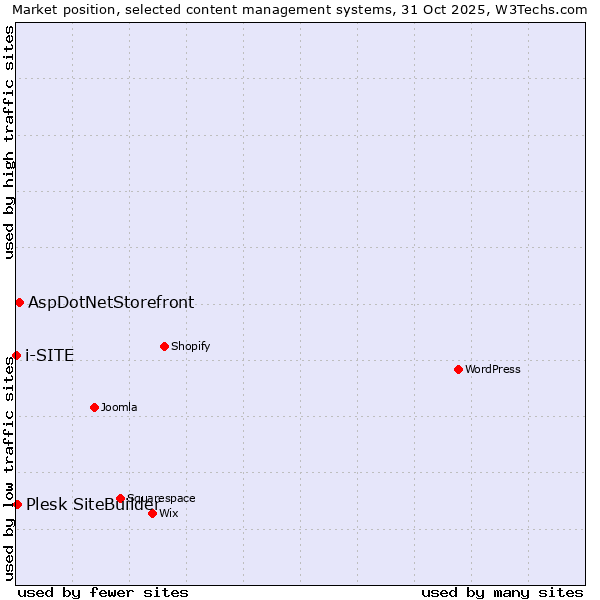Click the 'used by high traffic sites' axis label
Image resolution: width=600 pixels, height=600 pixels.
(9, 142)
